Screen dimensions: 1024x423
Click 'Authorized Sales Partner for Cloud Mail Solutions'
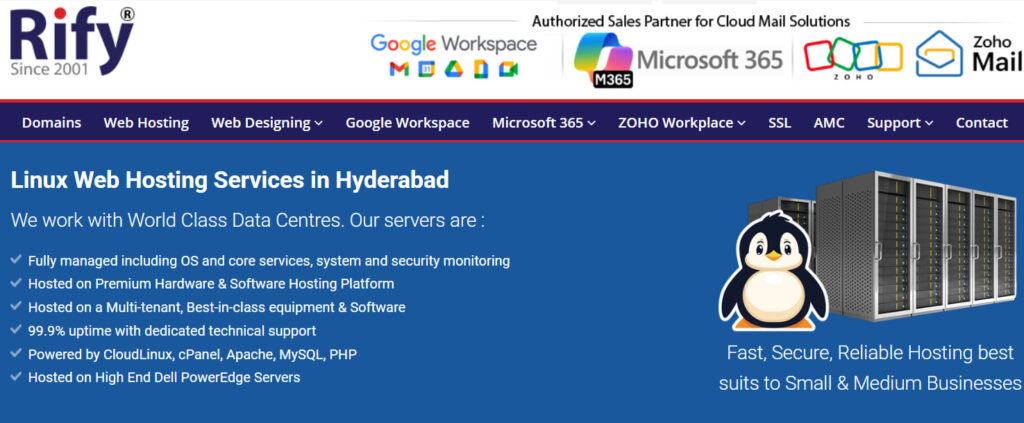(691, 21)
